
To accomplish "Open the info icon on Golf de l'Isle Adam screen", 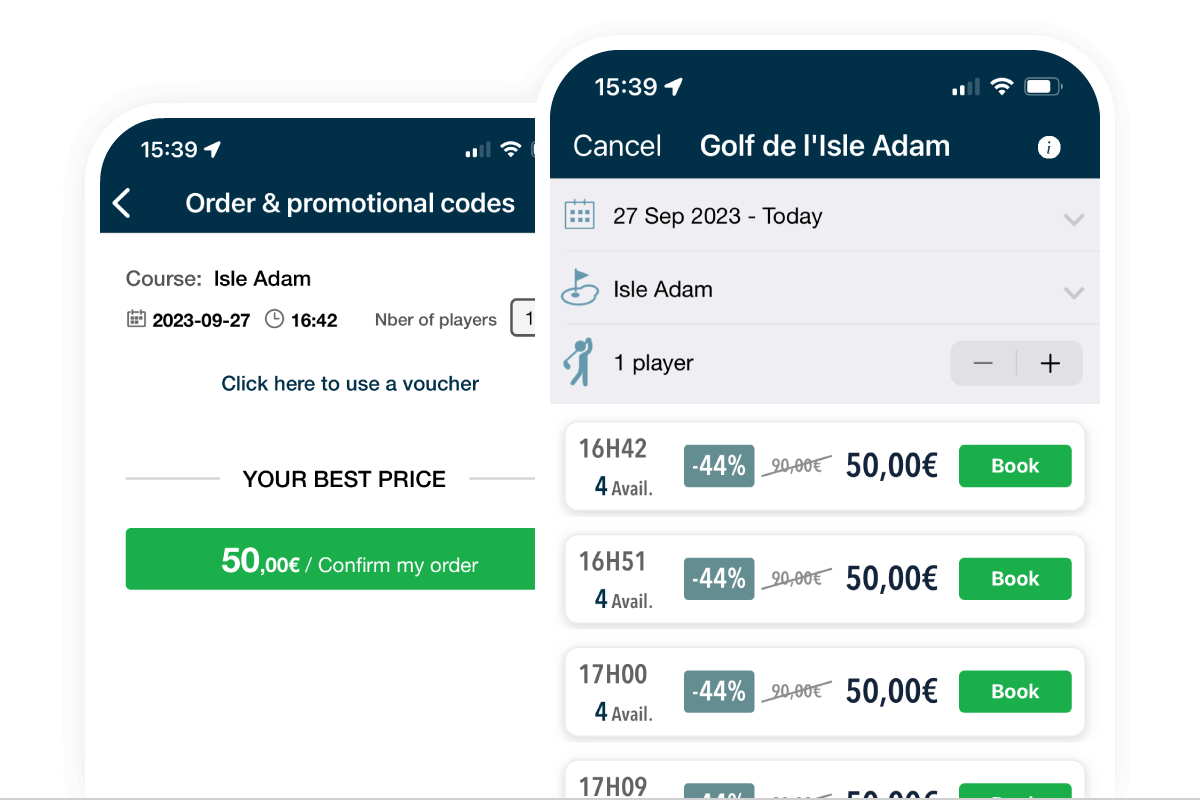I will coord(1048,147).
